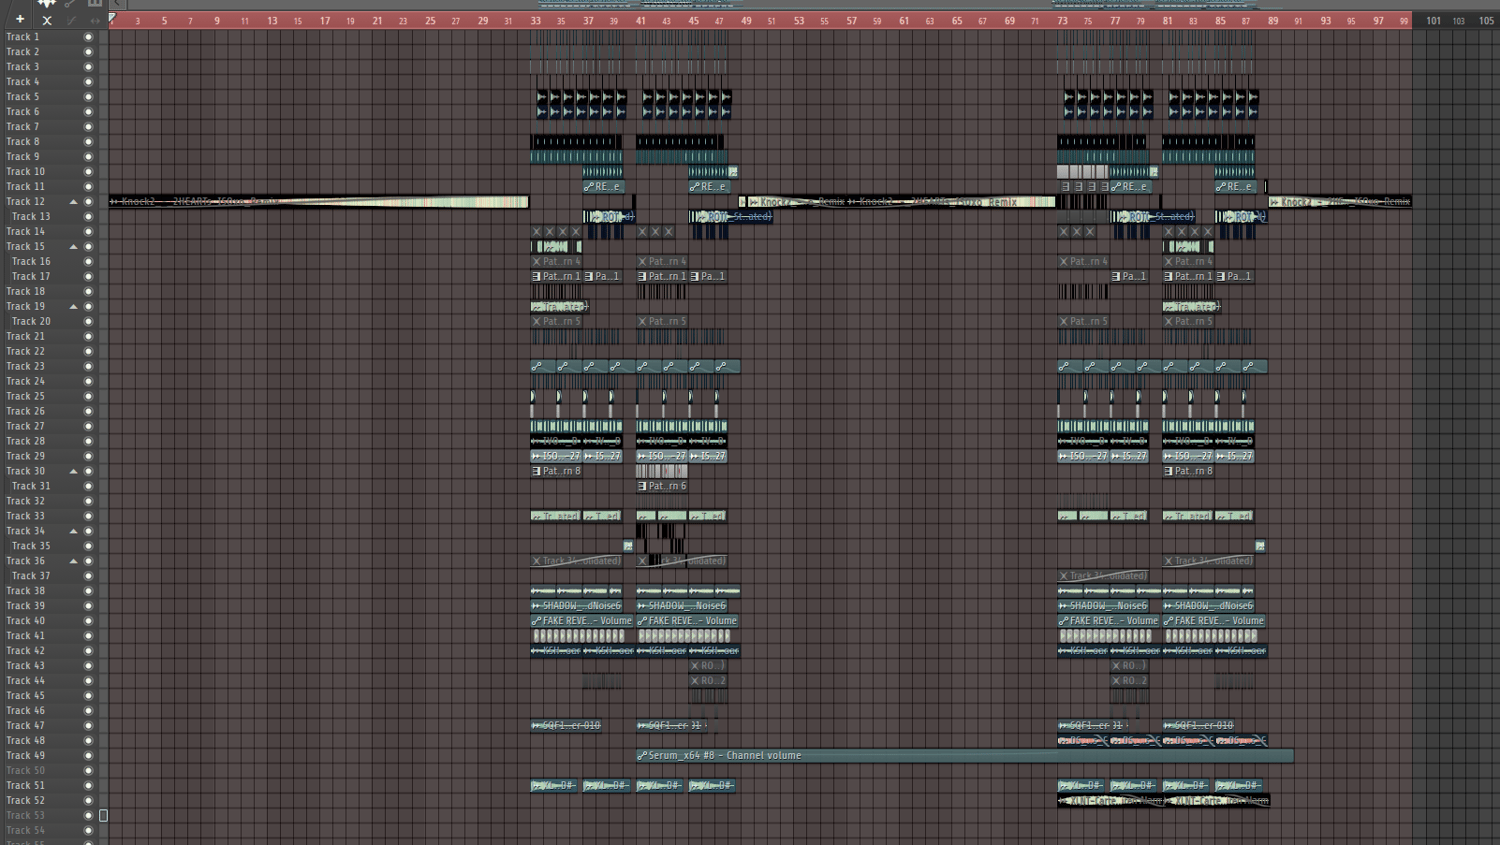1500x845 pixels.
Task: Click the Track 31 sub-track label
Action: [x=31, y=486]
